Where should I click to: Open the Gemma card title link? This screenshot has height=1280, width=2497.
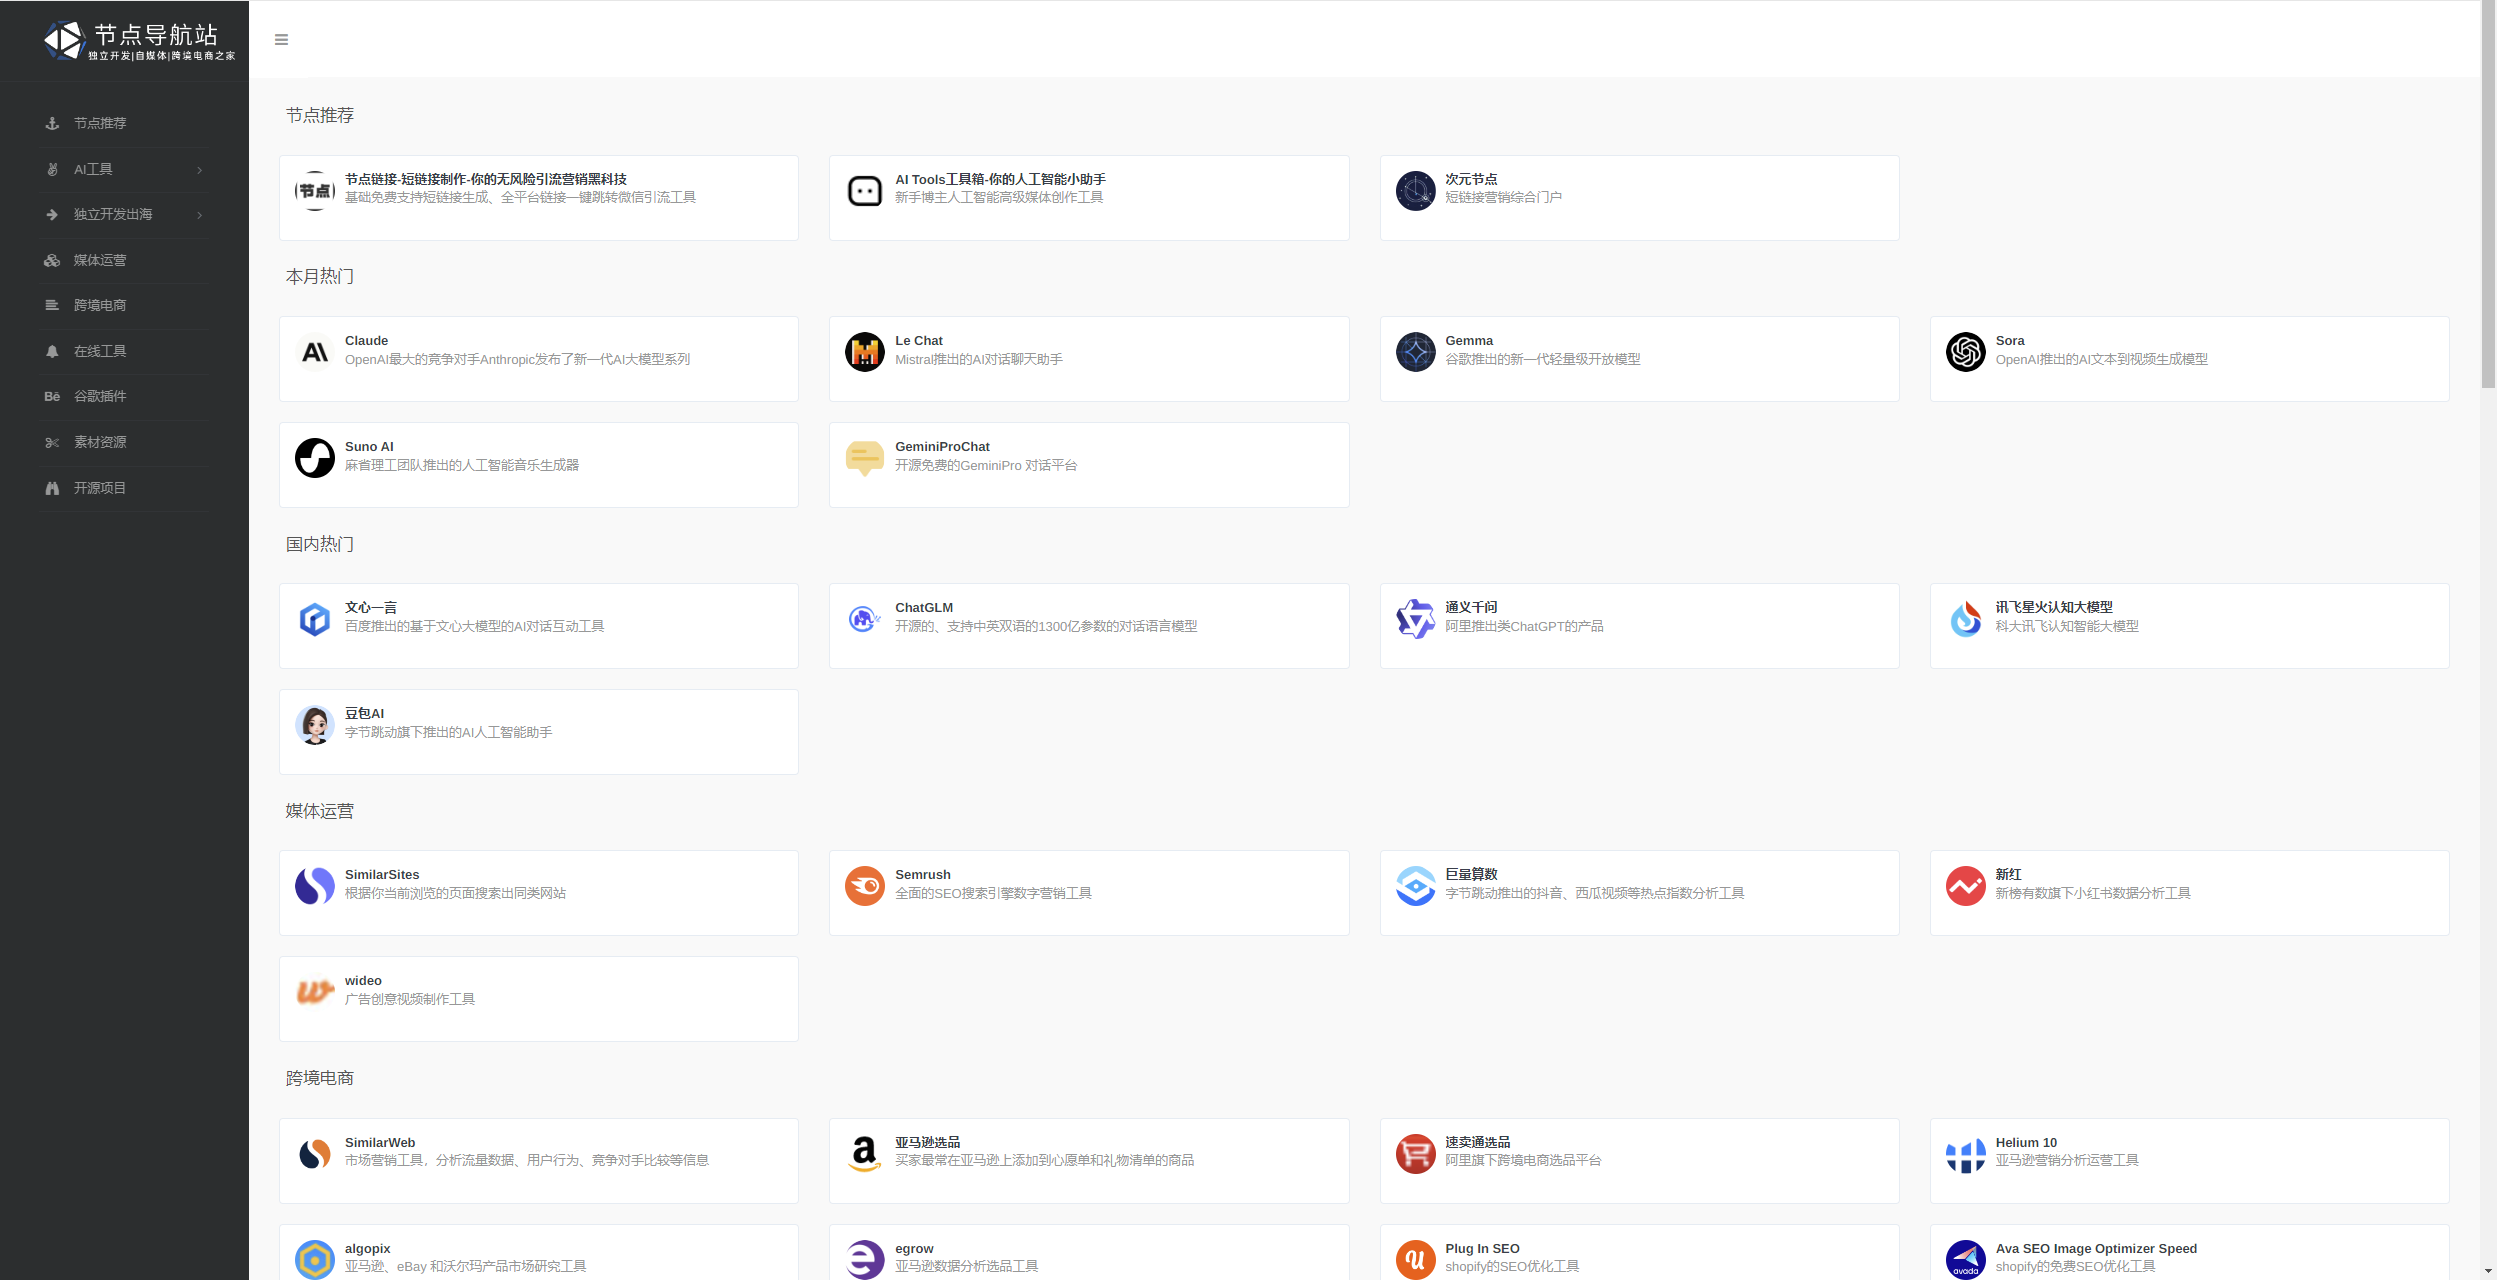click(x=1468, y=341)
